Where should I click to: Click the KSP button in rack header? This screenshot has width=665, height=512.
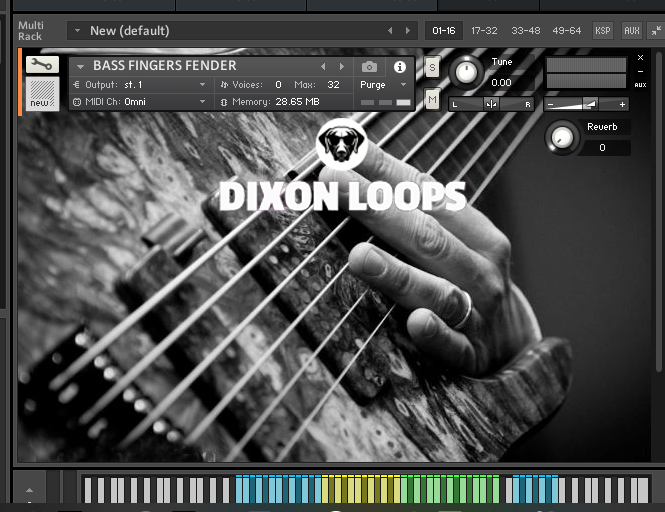coord(603,31)
